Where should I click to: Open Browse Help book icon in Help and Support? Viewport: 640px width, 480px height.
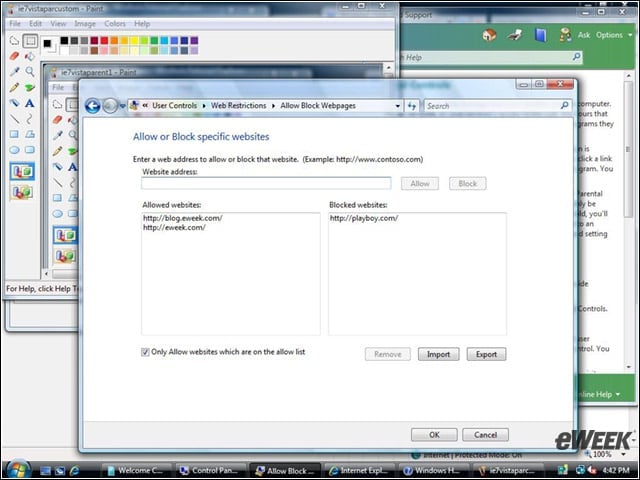pos(540,35)
